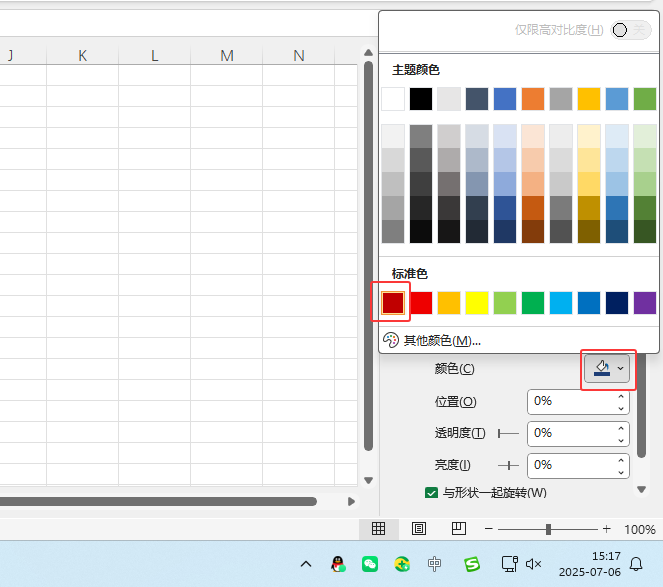This screenshot has height=587, width=663.
Task: Select column M header
Action: [x=227, y=55]
